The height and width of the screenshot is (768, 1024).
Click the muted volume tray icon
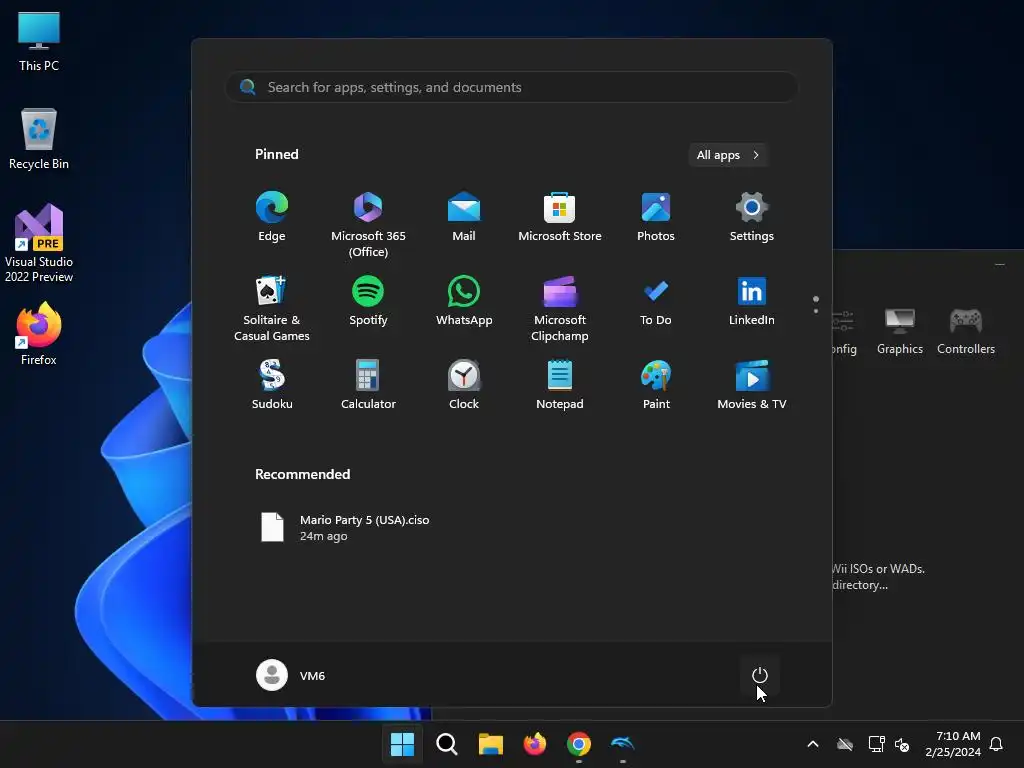coord(902,744)
